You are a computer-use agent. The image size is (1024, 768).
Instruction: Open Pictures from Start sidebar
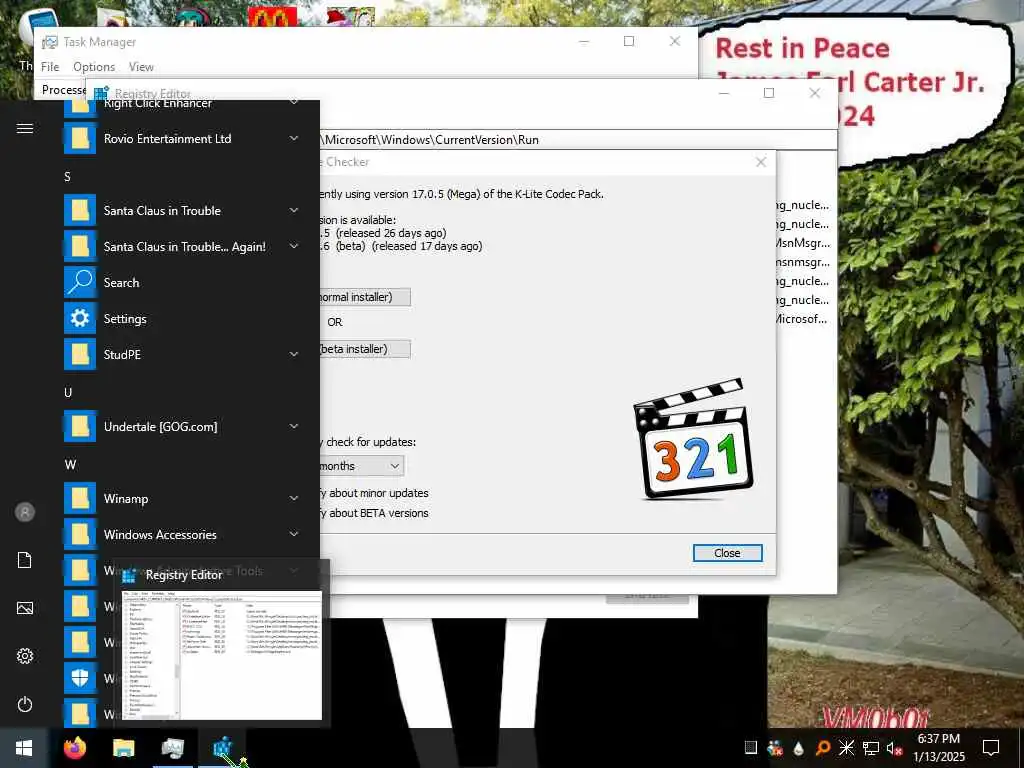(x=25, y=608)
